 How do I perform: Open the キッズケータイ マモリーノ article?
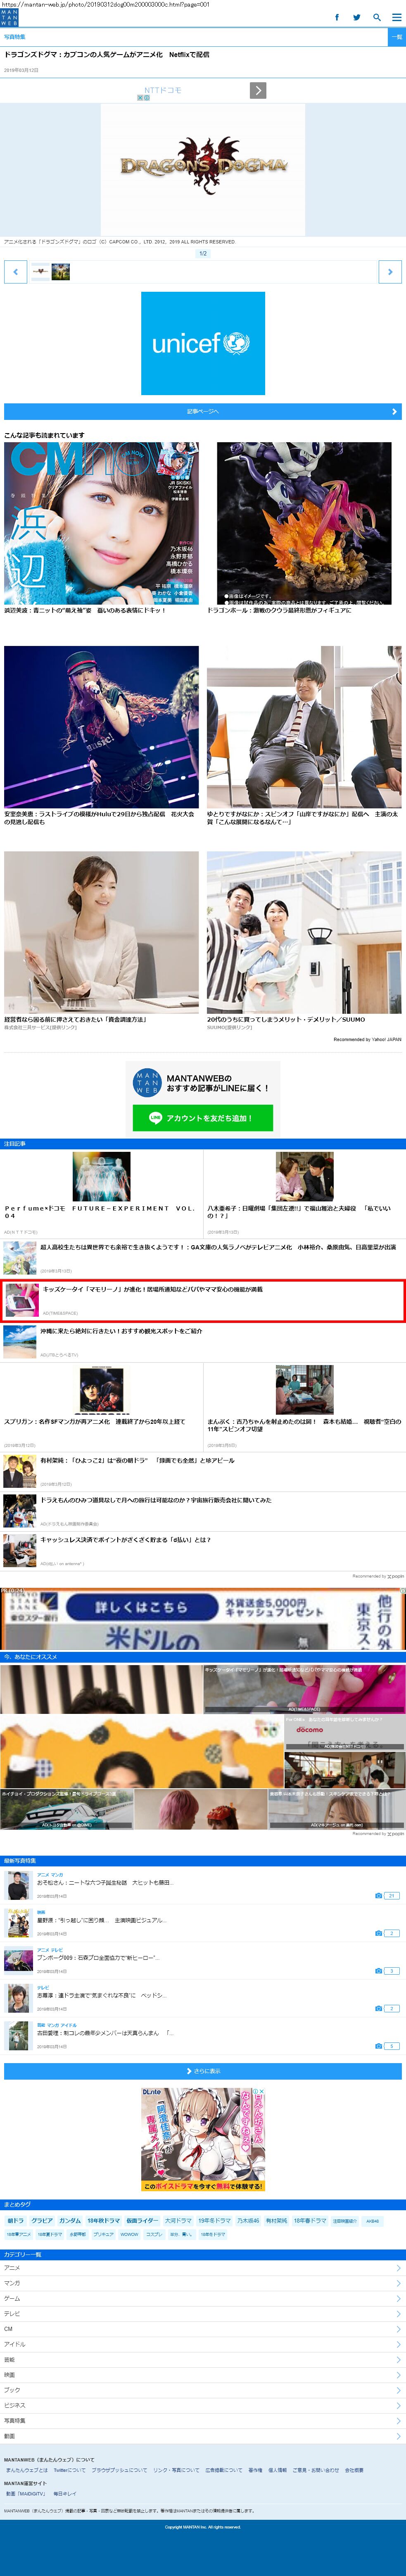click(x=203, y=1300)
